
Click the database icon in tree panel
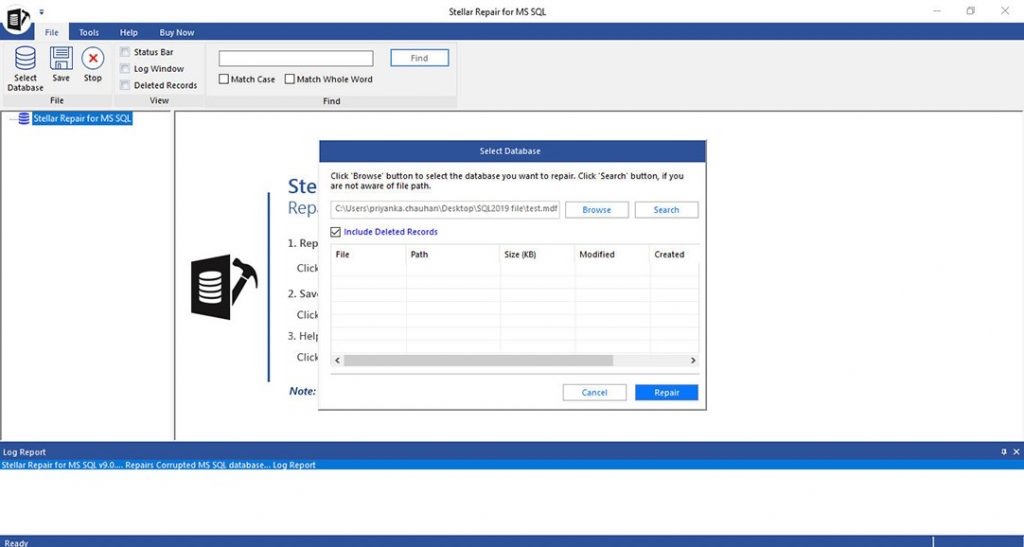pos(24,119)
